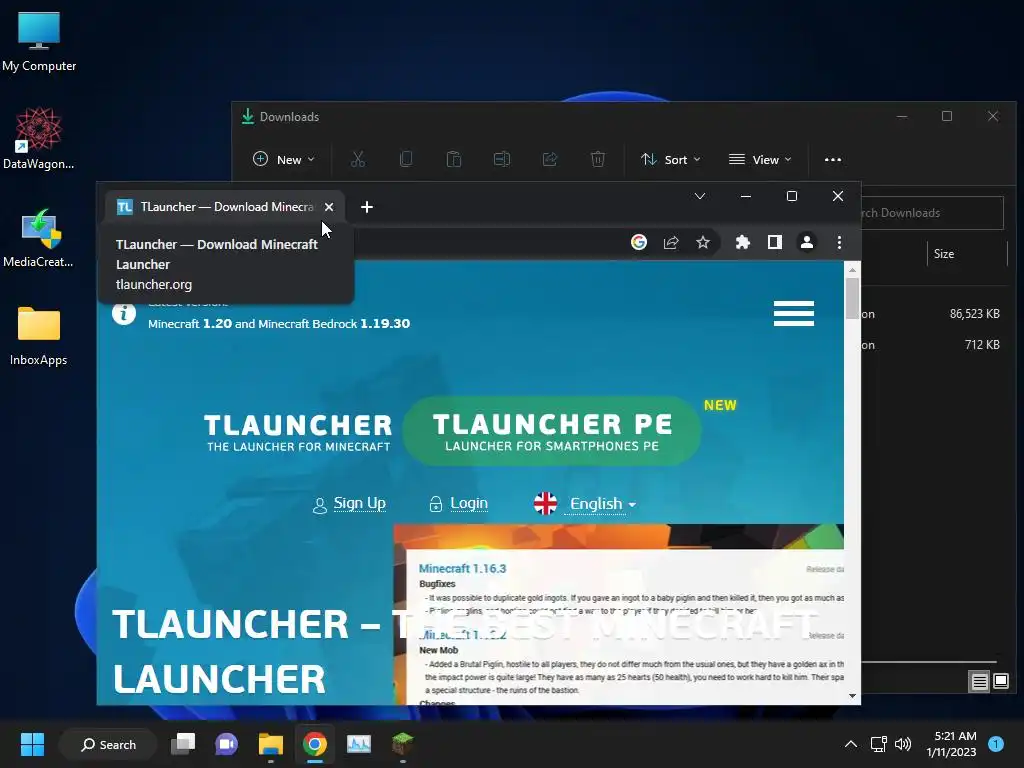Click the network icon in system tray

click(x=878, y=744)
